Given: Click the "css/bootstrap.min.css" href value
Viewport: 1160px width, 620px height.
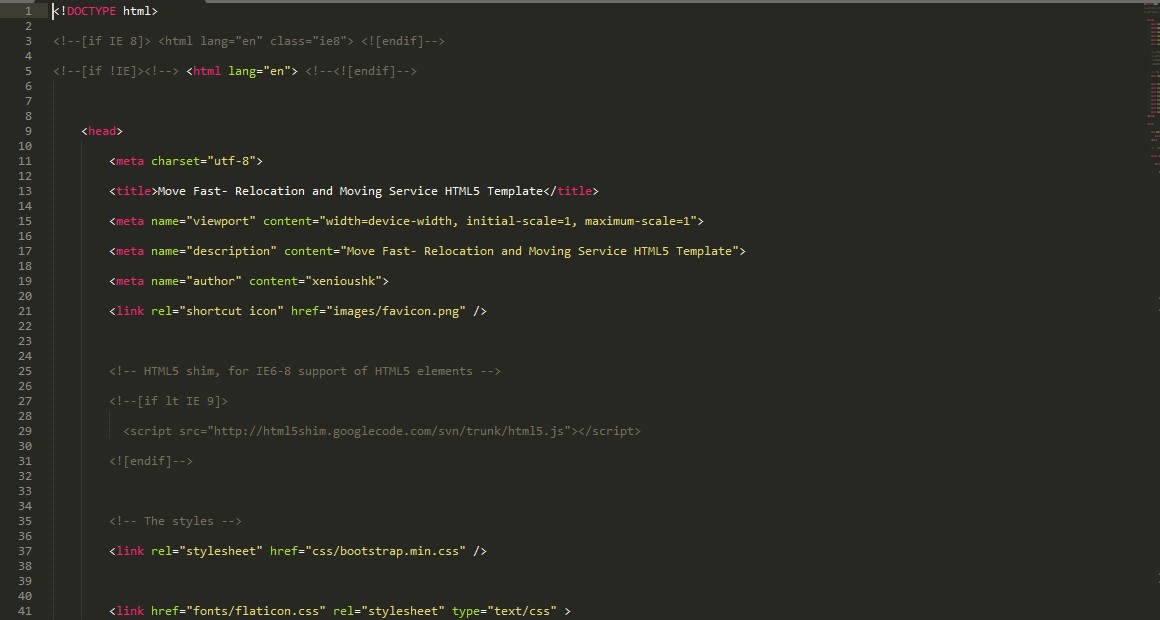Looking at the screenshot, I should point(385,551).
